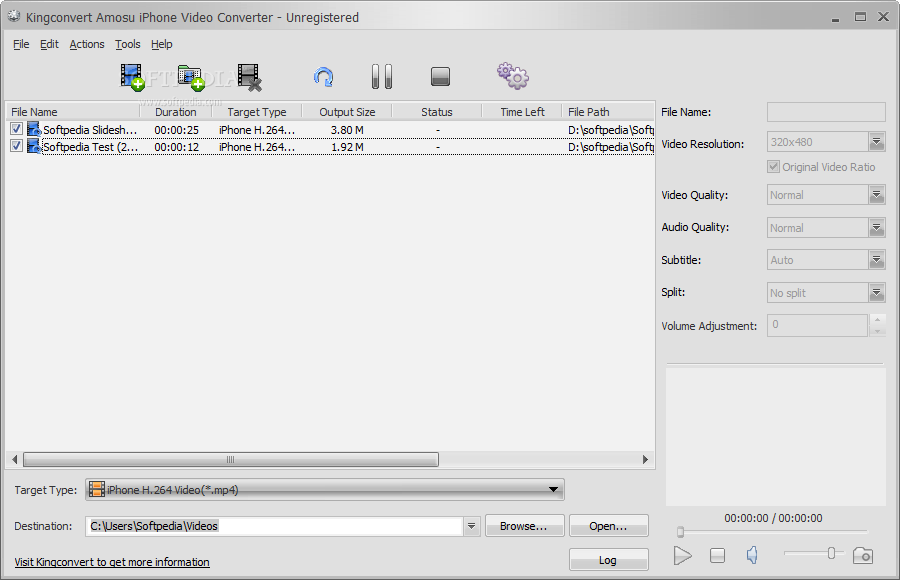900x580 pixels.
Task: Click the Remove Video toolbar icon
Action: pos(250,77)
